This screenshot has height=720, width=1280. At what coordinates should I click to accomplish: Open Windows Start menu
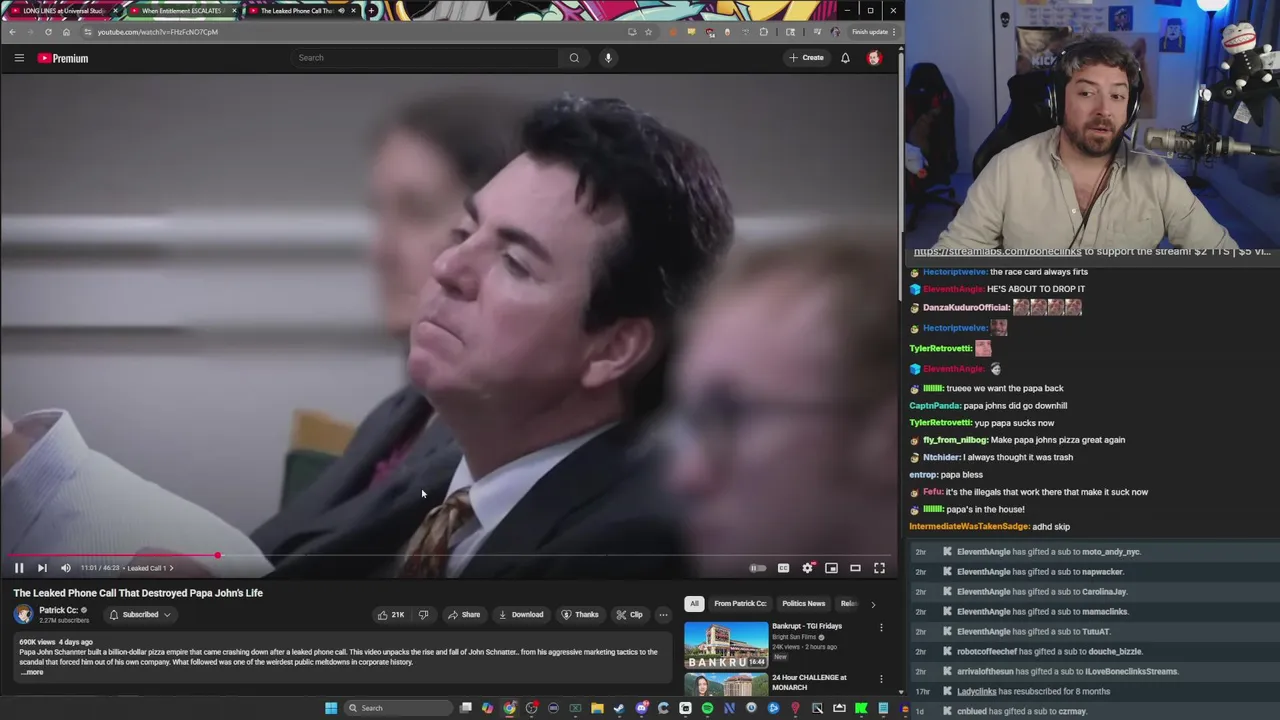tap(331, 708)
